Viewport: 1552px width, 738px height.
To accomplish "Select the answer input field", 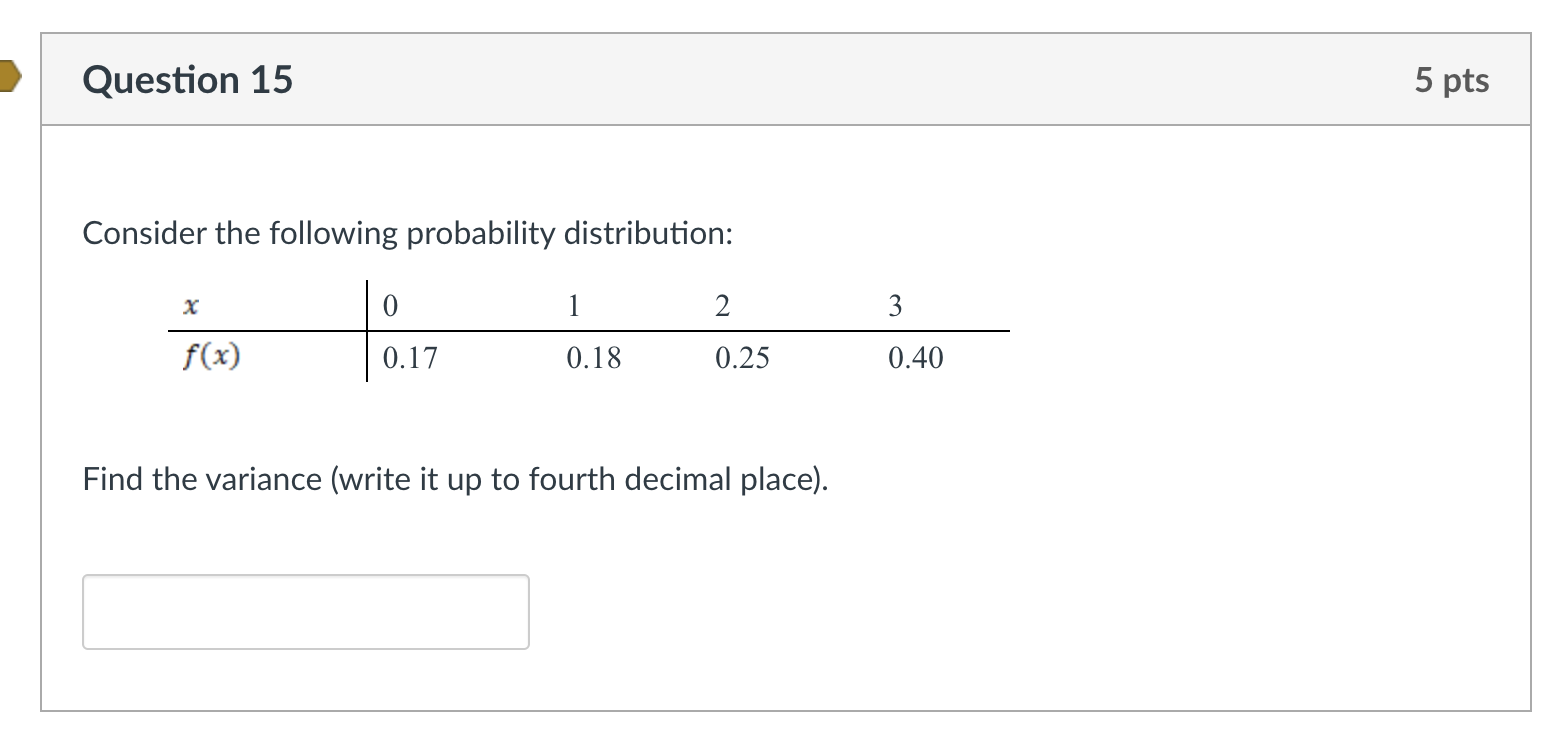I will click(x=305, y=611).
